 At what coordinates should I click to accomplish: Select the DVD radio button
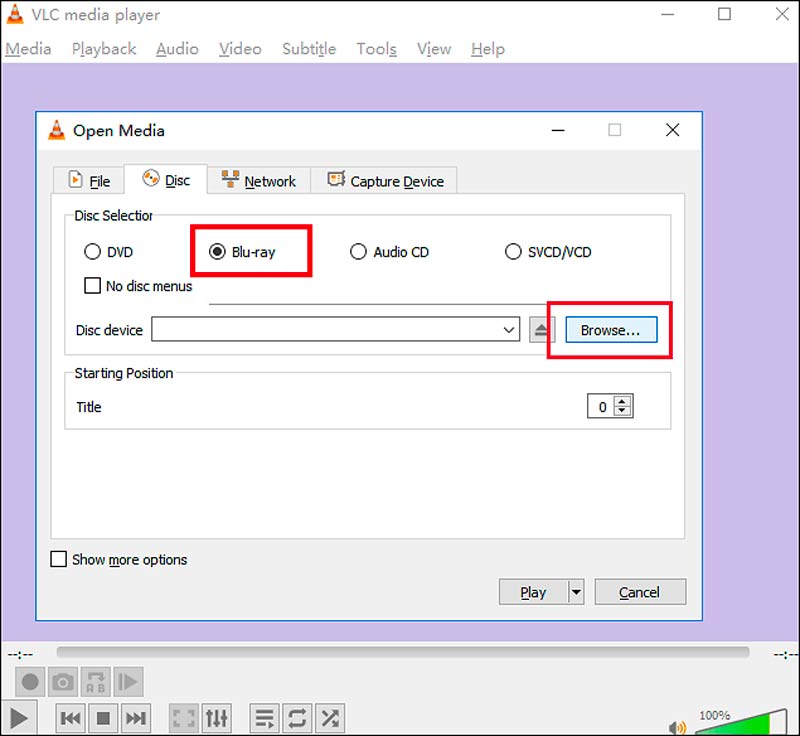93,252
